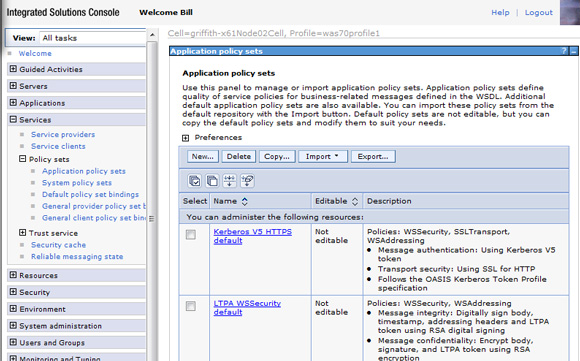
Task: Open Reliable messaging state link
Action: click(x=77, y=256)
